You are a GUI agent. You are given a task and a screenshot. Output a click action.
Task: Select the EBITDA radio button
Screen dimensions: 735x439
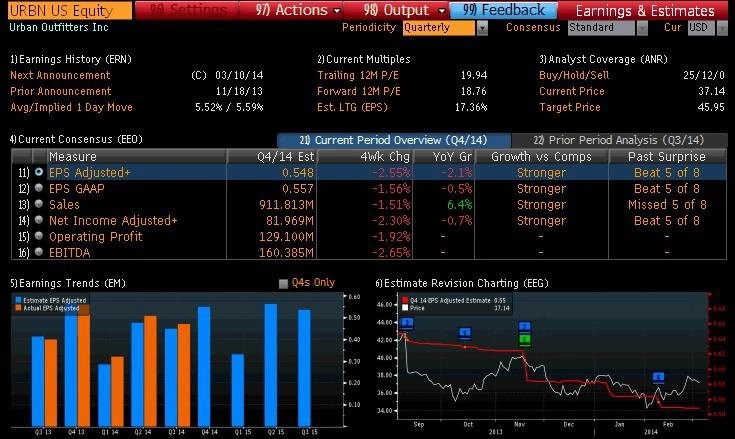coord(39,252)
